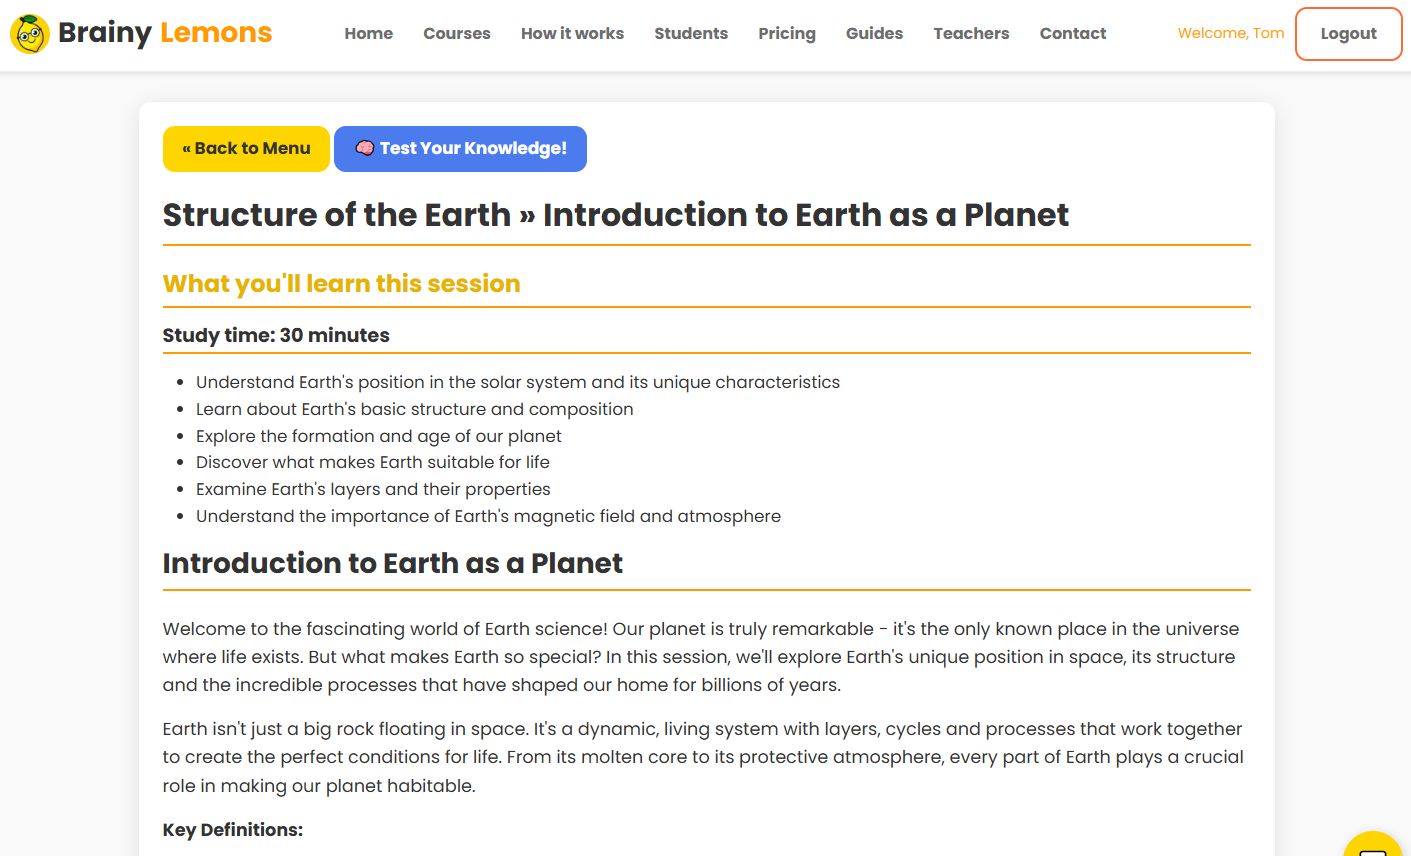Click the Logout button
The height and width of the screenshot is (856, 1411).
tap(1348, 33)
